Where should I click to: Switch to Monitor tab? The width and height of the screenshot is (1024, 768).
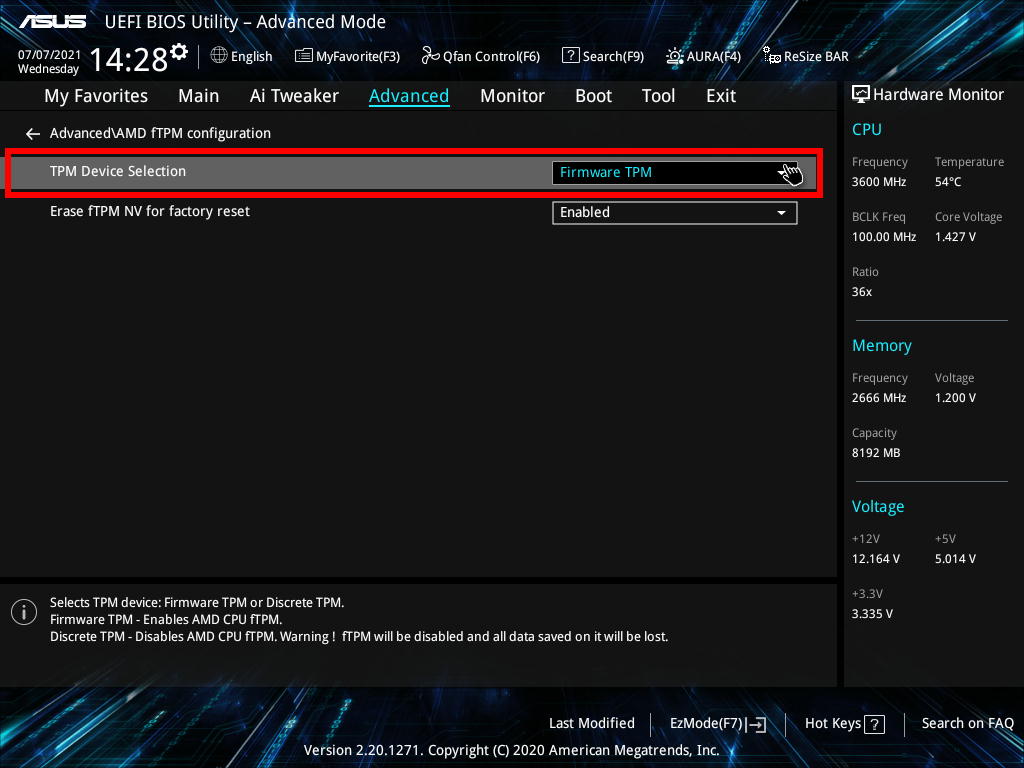point(512,96)
